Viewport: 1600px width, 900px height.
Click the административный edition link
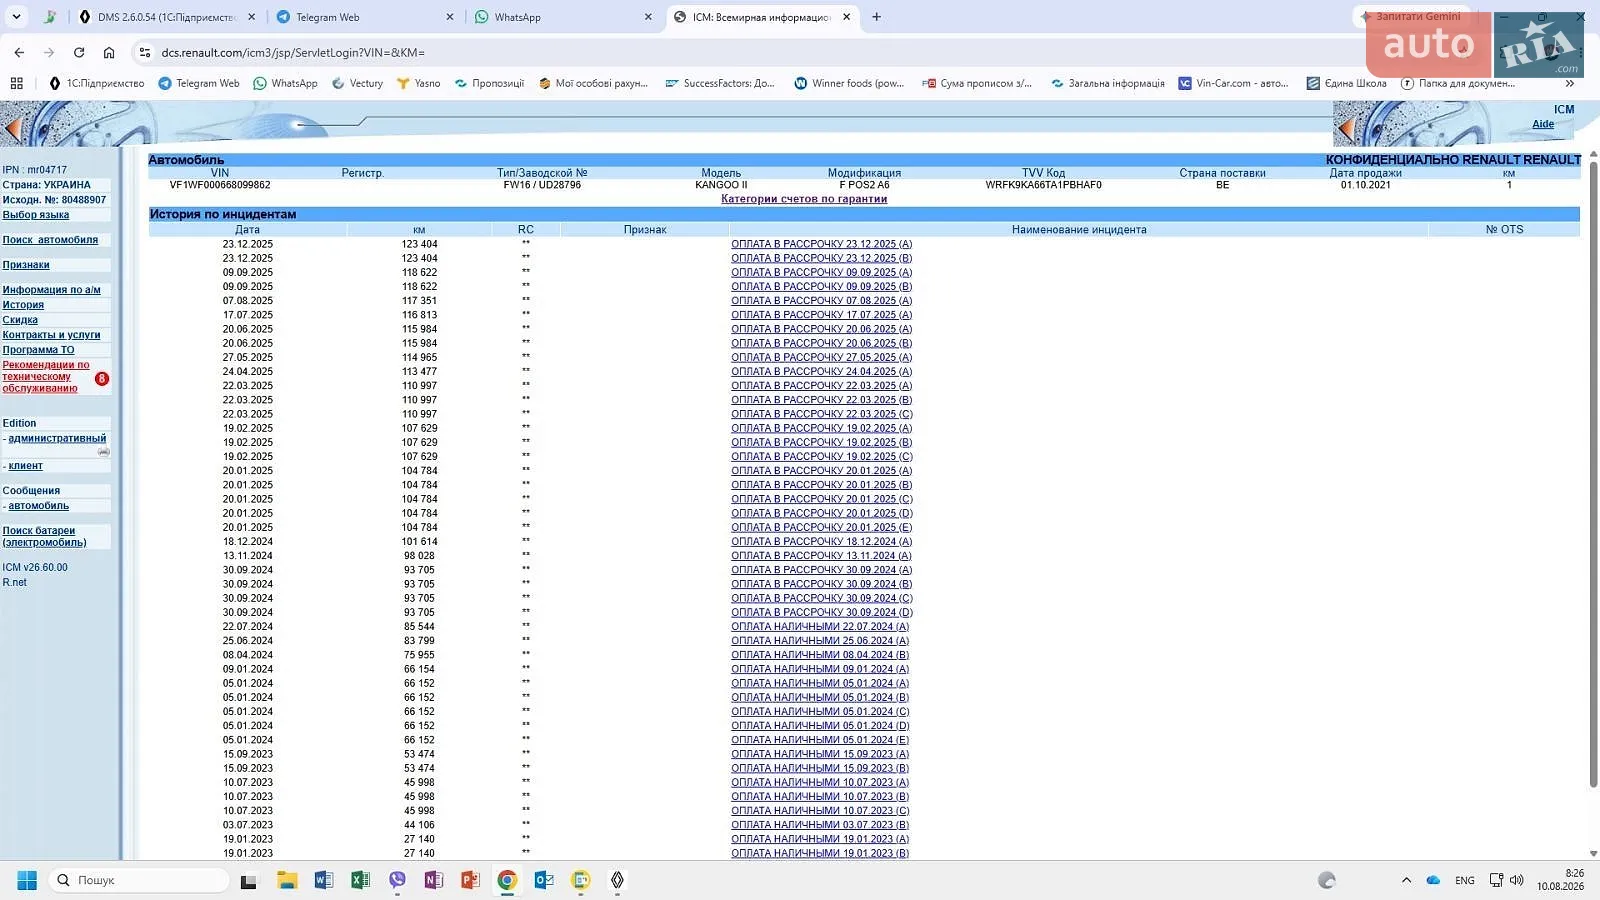click(57, 438)
